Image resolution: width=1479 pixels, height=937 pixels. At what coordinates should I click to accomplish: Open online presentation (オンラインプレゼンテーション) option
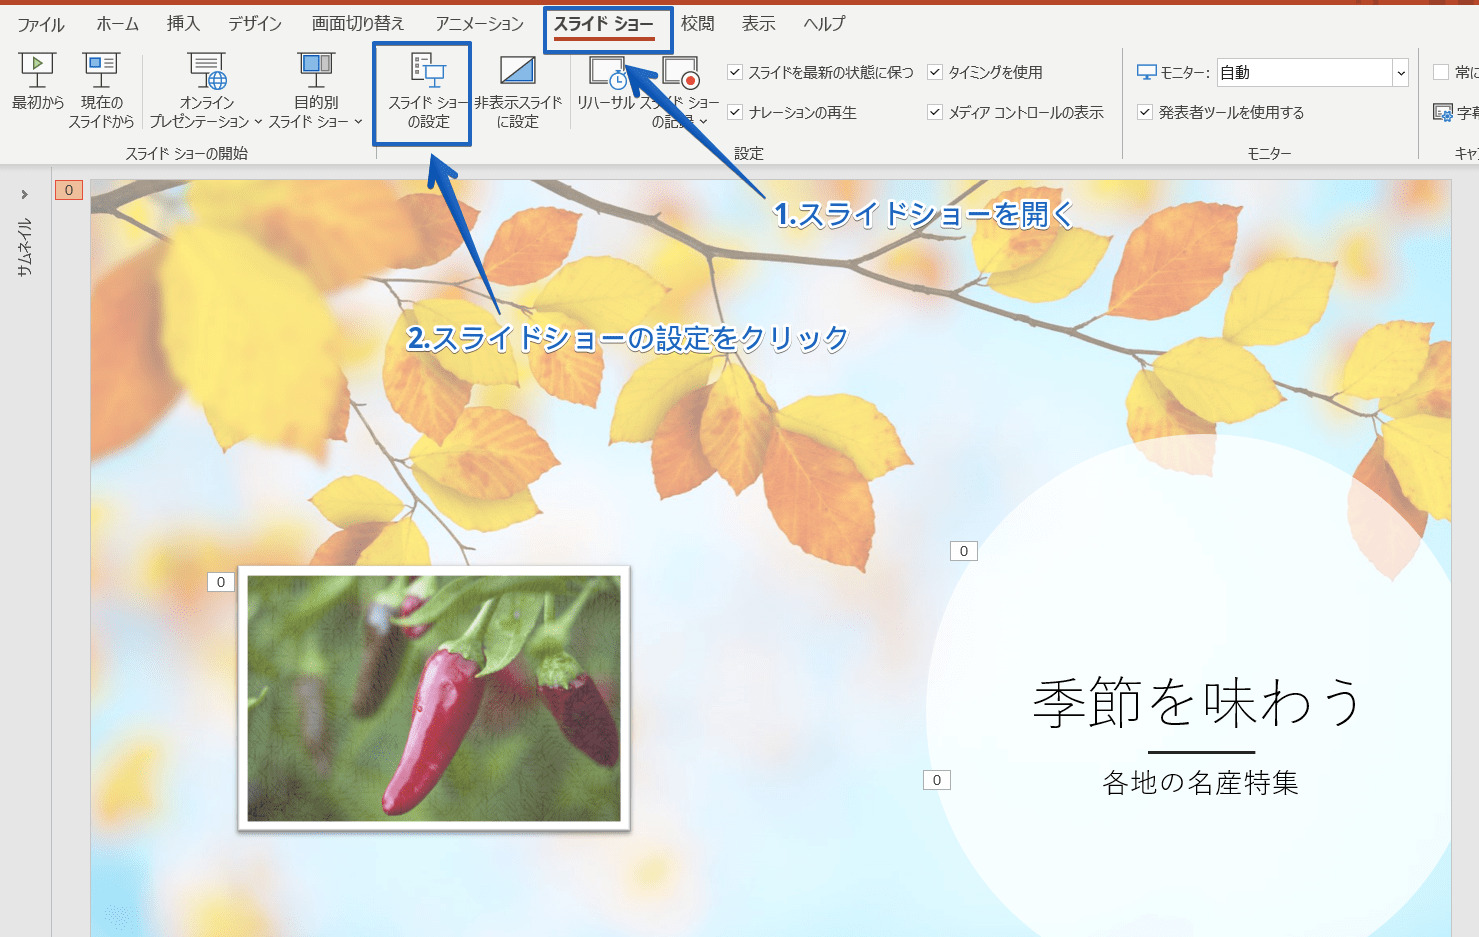click(x=207, y=90)
